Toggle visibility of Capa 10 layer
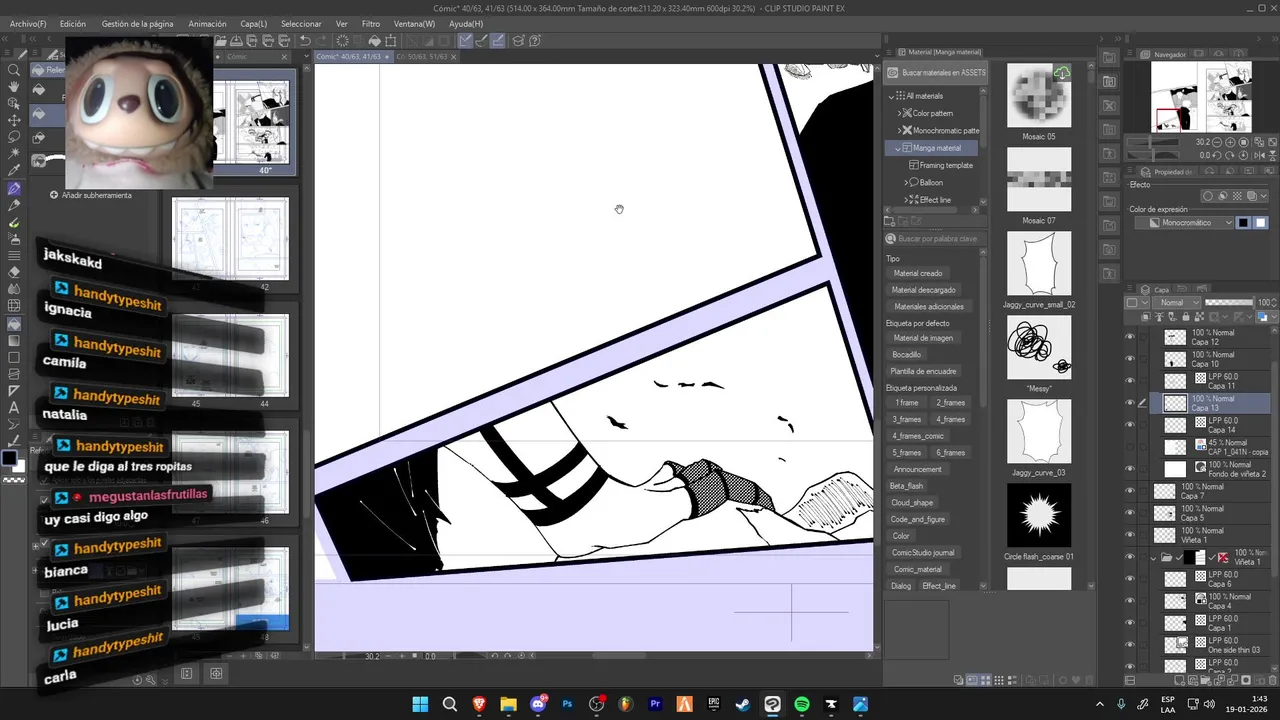The width and height of the screenshot is (1280, 720). (1130, 359)
